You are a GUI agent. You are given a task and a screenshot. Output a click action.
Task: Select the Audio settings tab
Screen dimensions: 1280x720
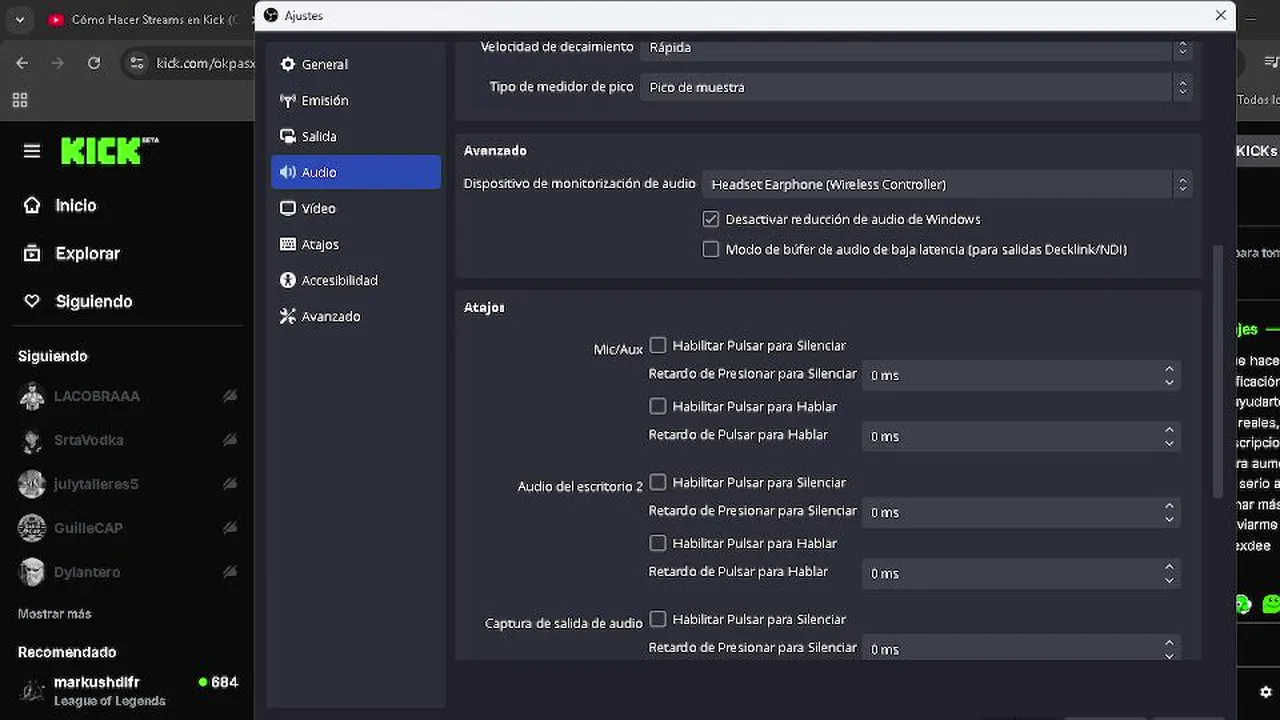pyautogui.click(x=355, y=172)
